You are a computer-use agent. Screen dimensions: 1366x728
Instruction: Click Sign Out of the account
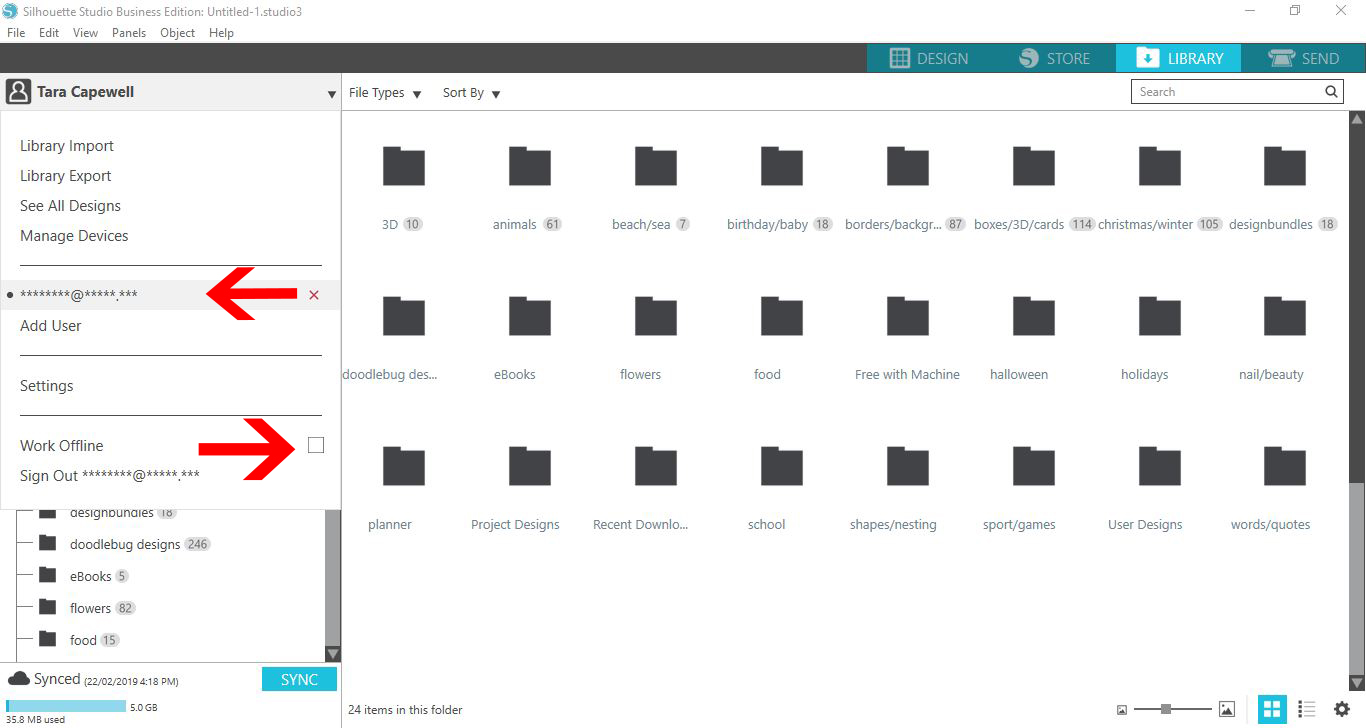coord(110,476)
